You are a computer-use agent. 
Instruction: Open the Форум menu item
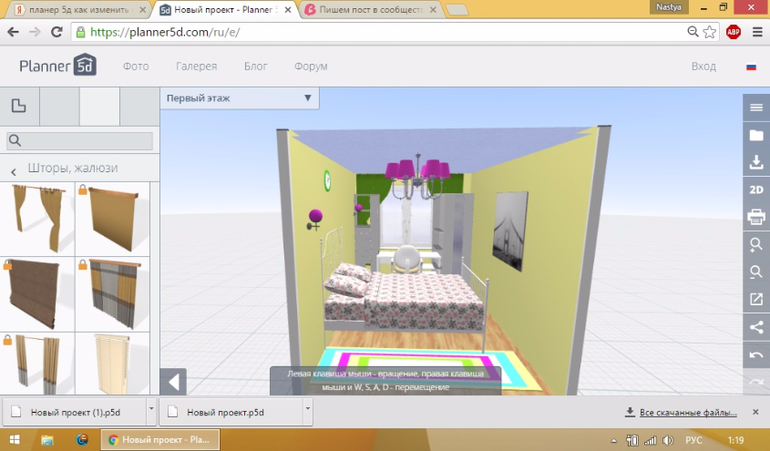[311, 66]
